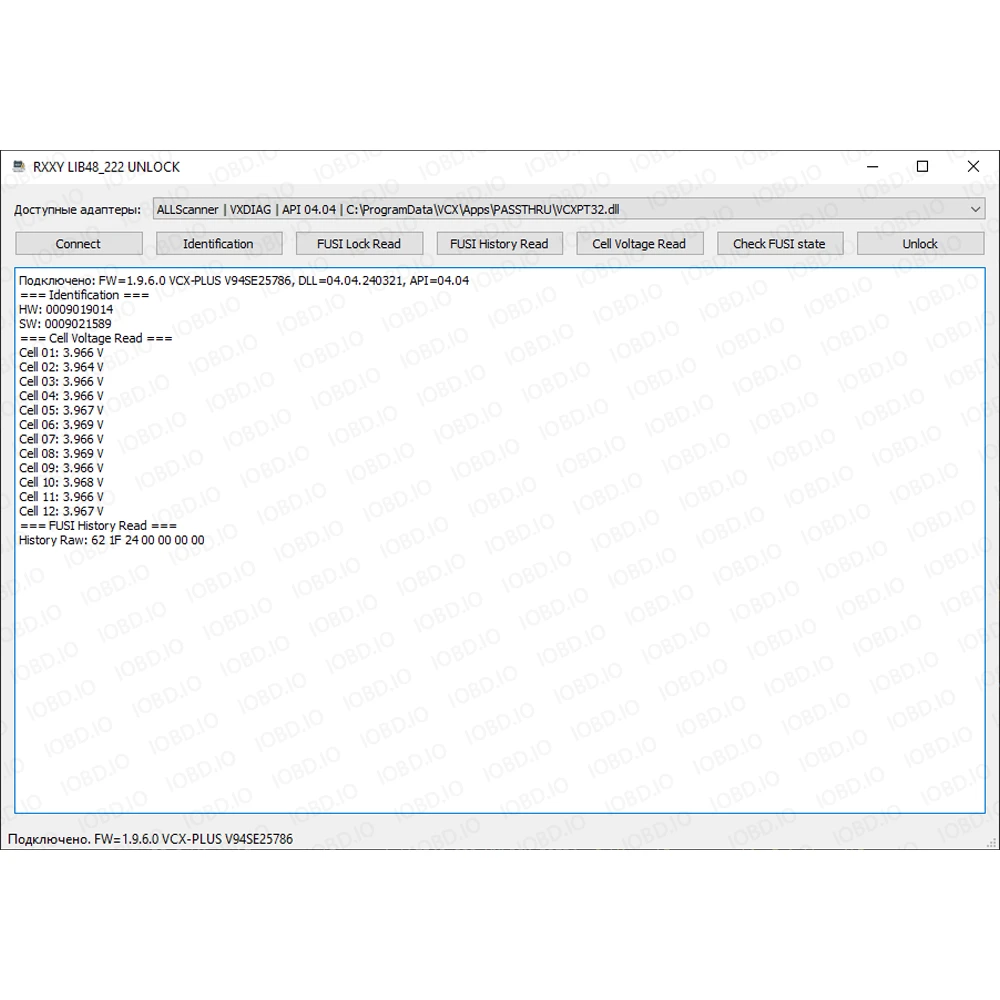Click FUSI Lock Read button
This screenshot has height=1000, width=1000.
[359, 244]
